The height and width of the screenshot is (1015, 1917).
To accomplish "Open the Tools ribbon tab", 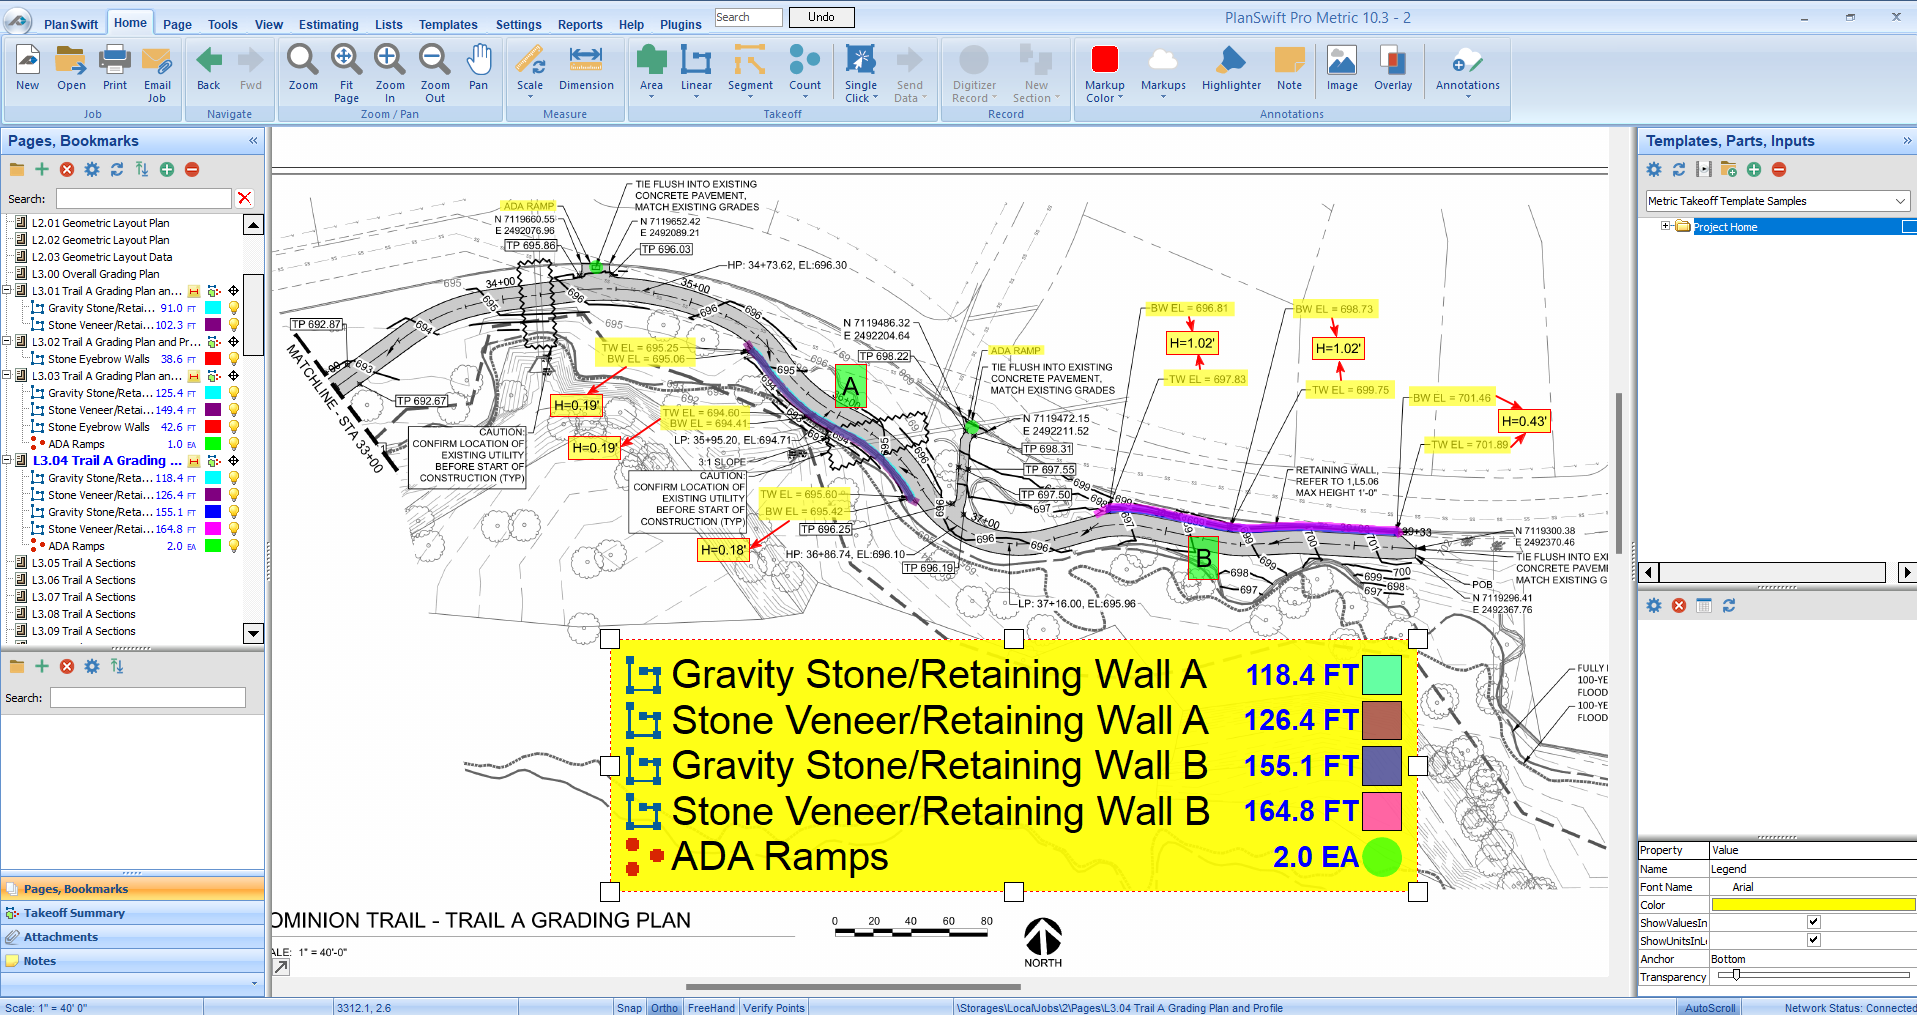I will pos(222,24).
